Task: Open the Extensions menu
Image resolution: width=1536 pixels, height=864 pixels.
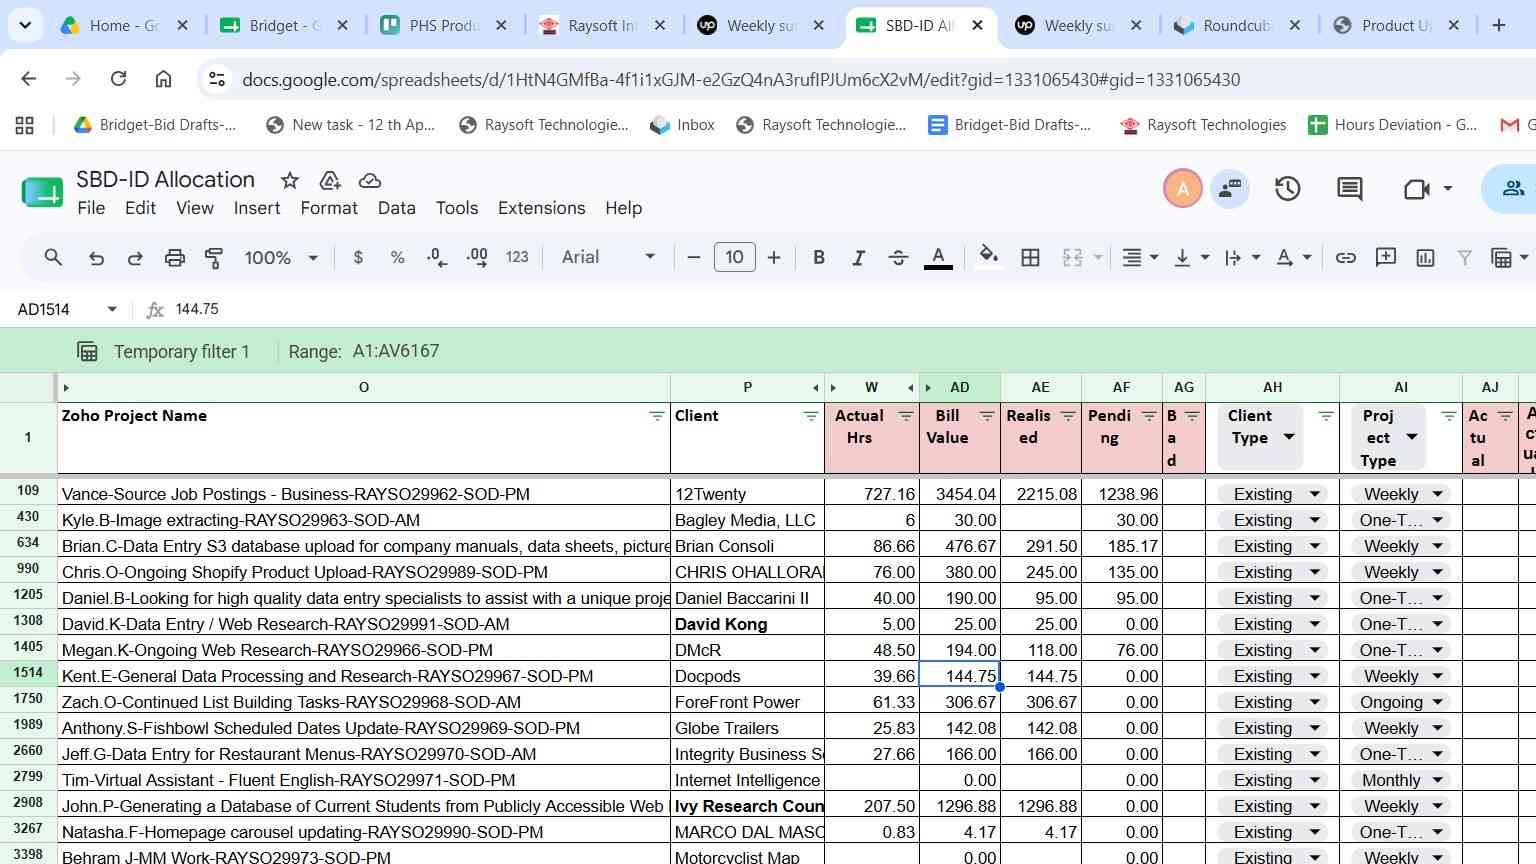Action: click(541, 208)
